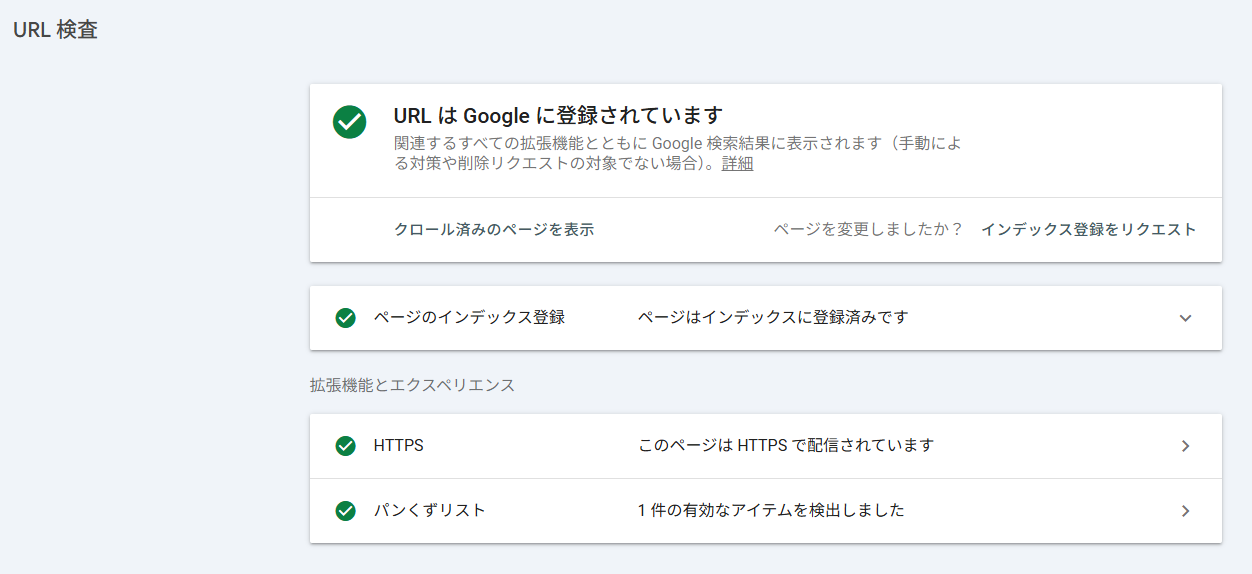Click the '1 件の有効なアイテムを検出しました' text

point(770,510)
